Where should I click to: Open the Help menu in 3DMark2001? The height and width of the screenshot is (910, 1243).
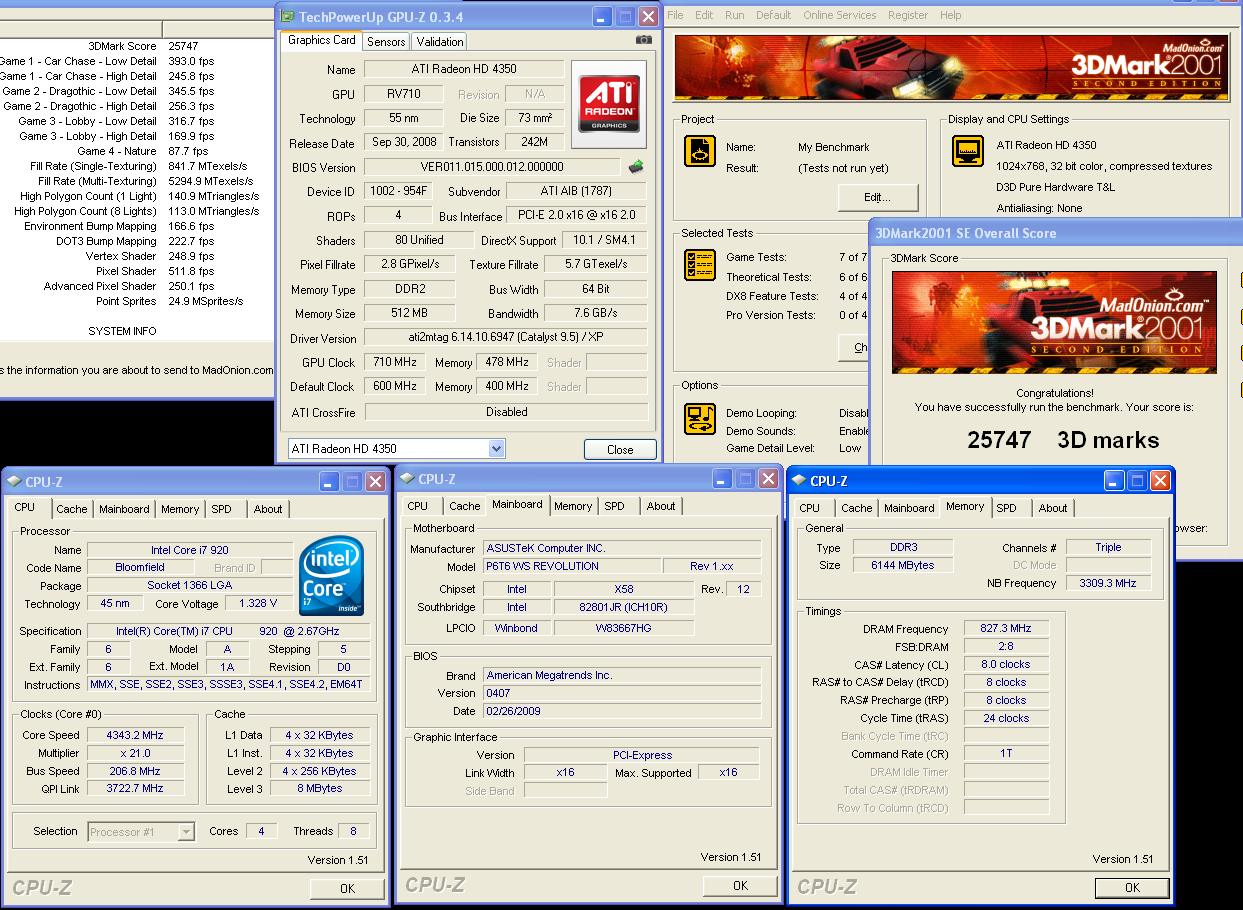click(951, 15)
